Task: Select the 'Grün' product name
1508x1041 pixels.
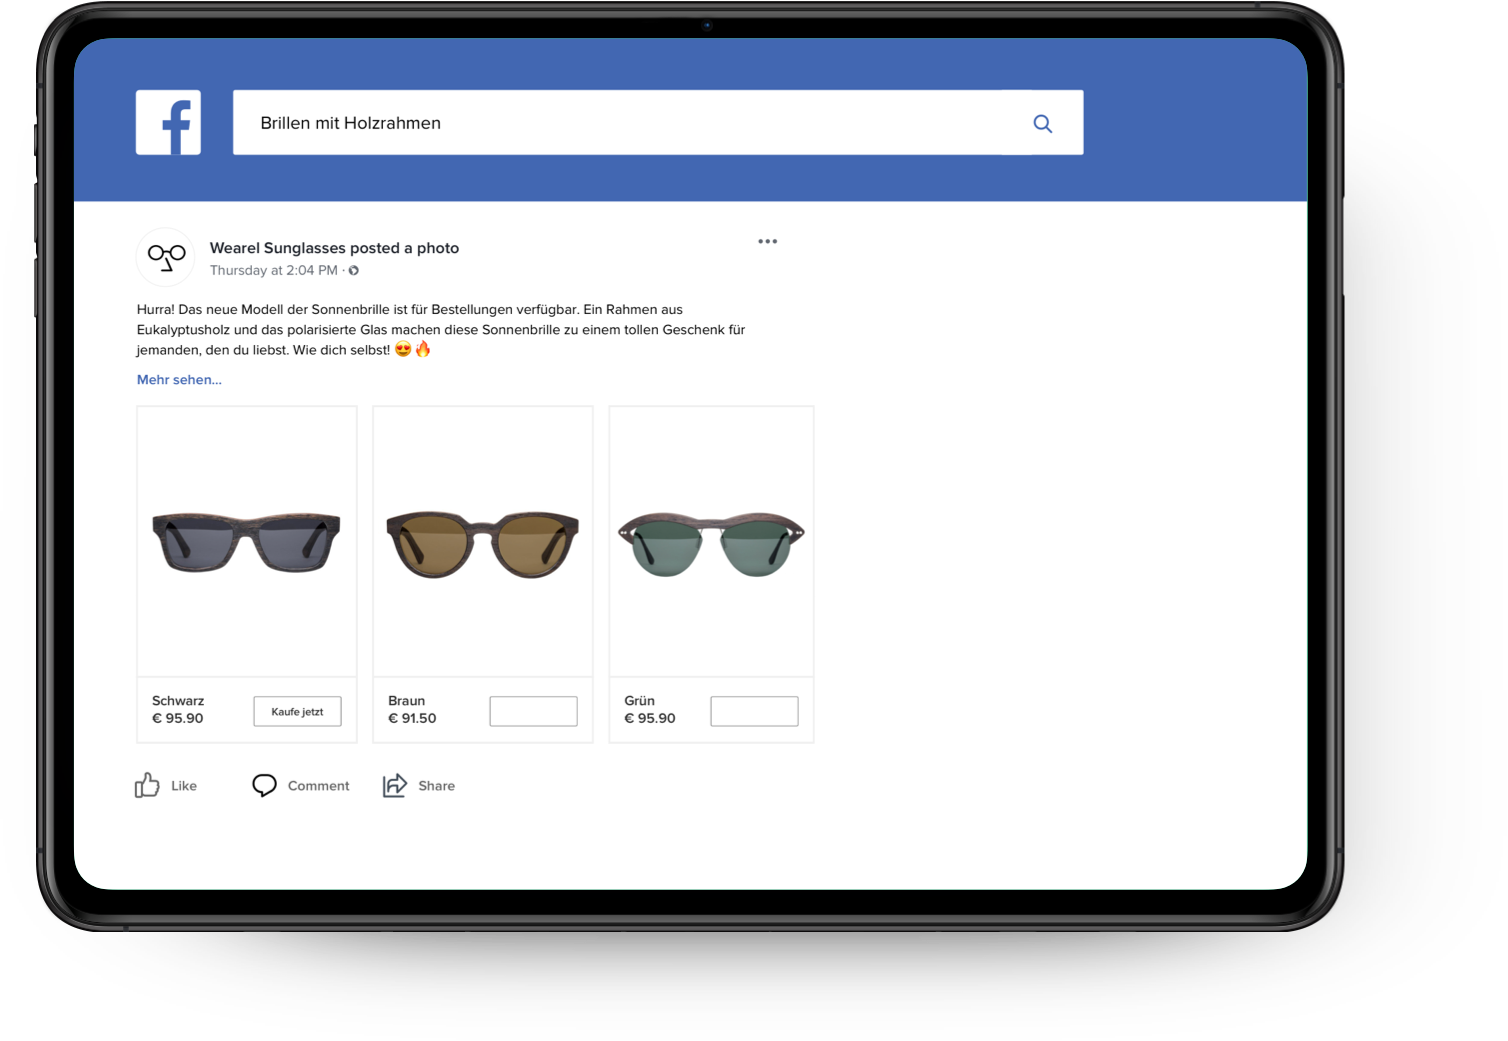Action: click(x=640, y=701)
